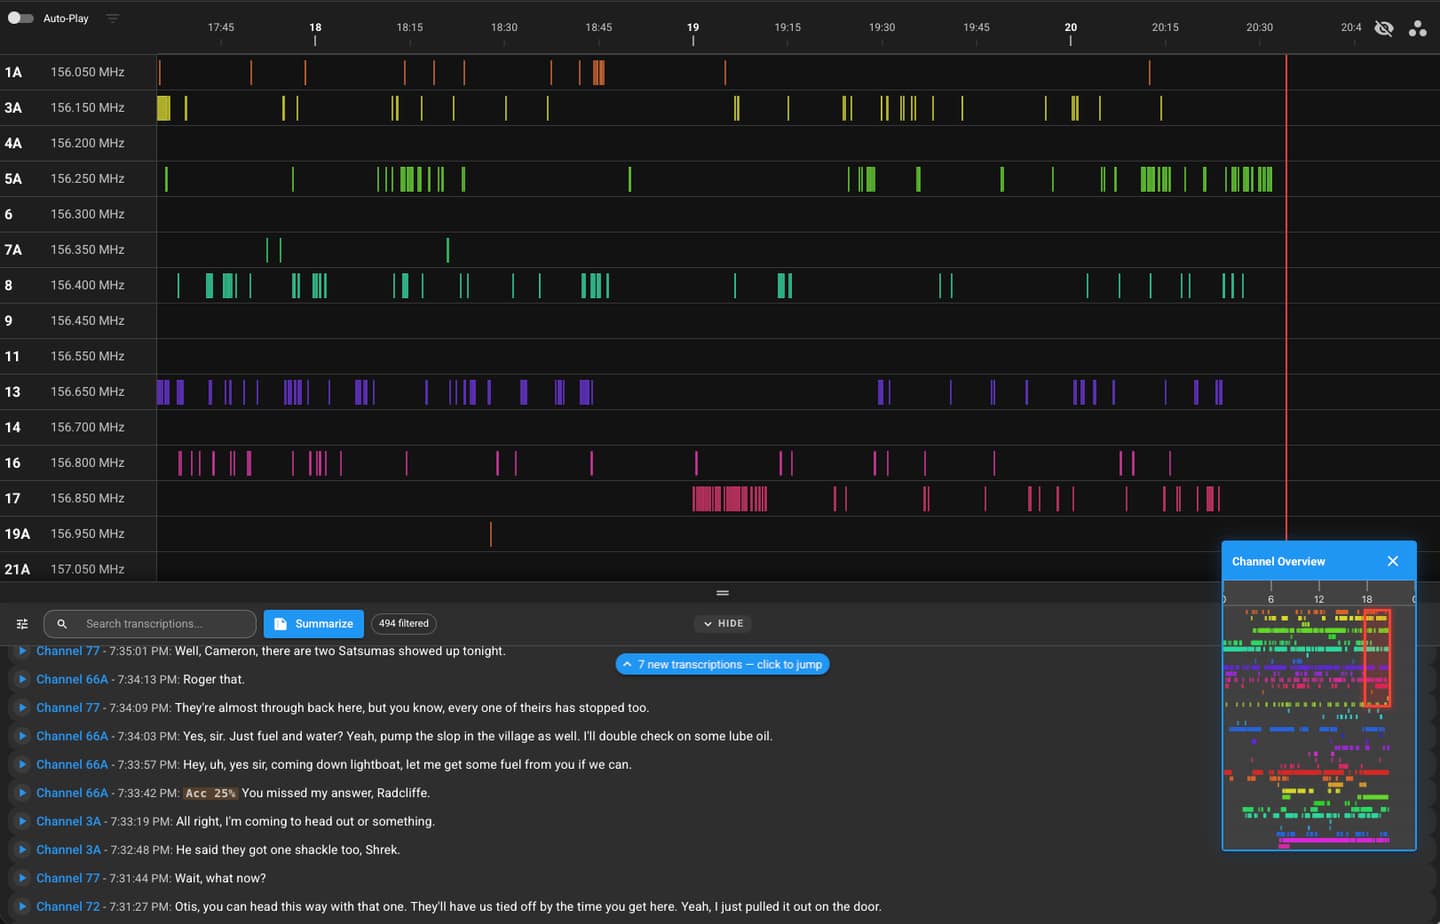Select the channel 16 156.800 MHz row label
1440x924 pixels.
tap(78, 463)
